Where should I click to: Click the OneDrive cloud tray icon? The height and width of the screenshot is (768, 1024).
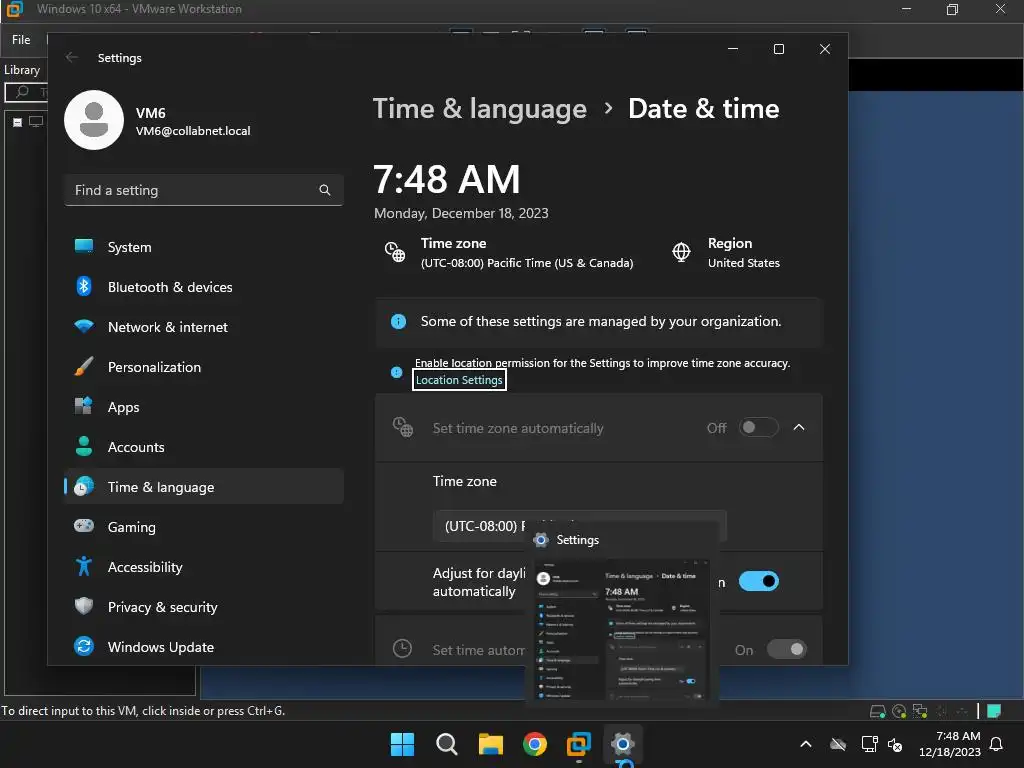click(x=838, y=744)
